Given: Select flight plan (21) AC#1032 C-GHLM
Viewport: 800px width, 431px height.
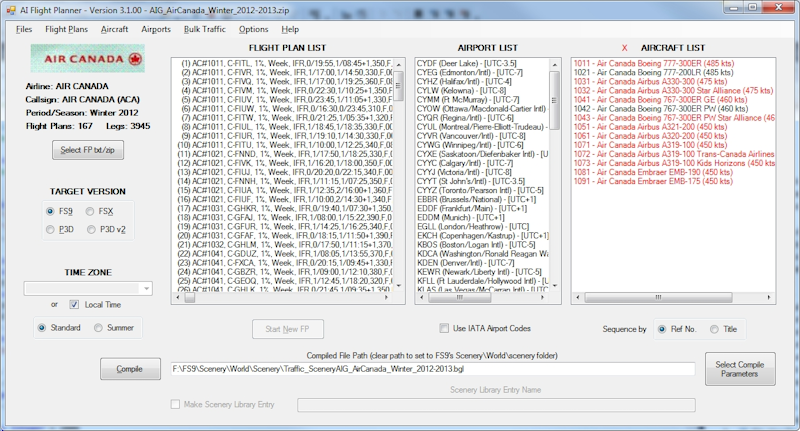Looking at the screenshot, I should [x=285, y=245].
